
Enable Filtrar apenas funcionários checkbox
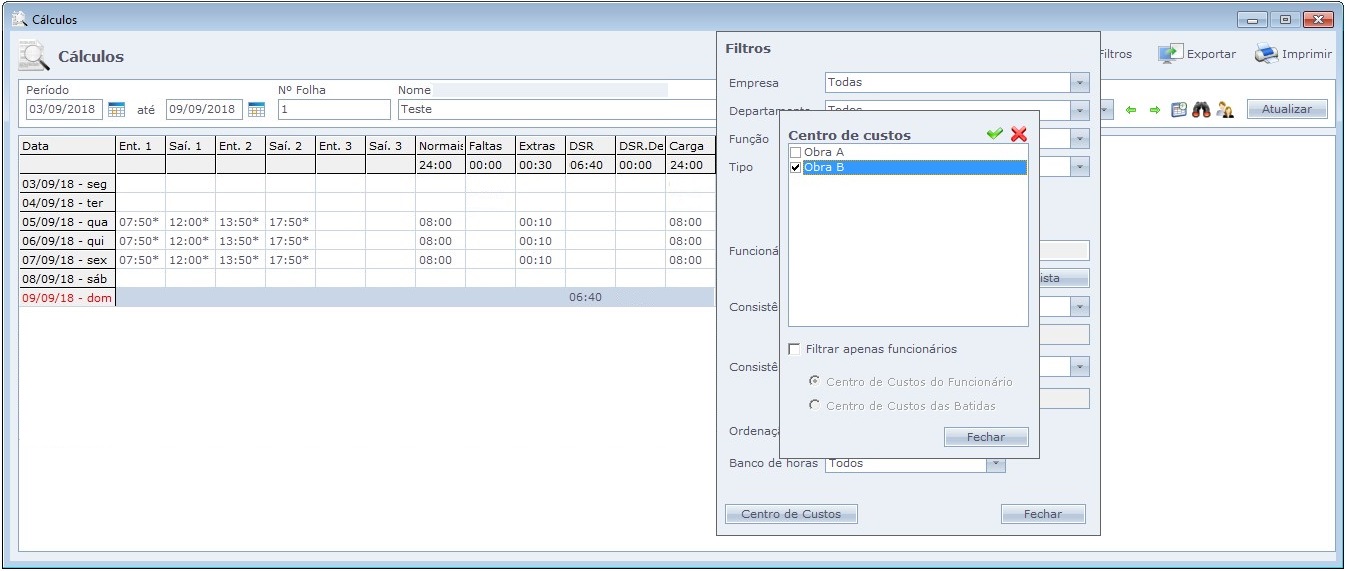click(x=795, y=349)
